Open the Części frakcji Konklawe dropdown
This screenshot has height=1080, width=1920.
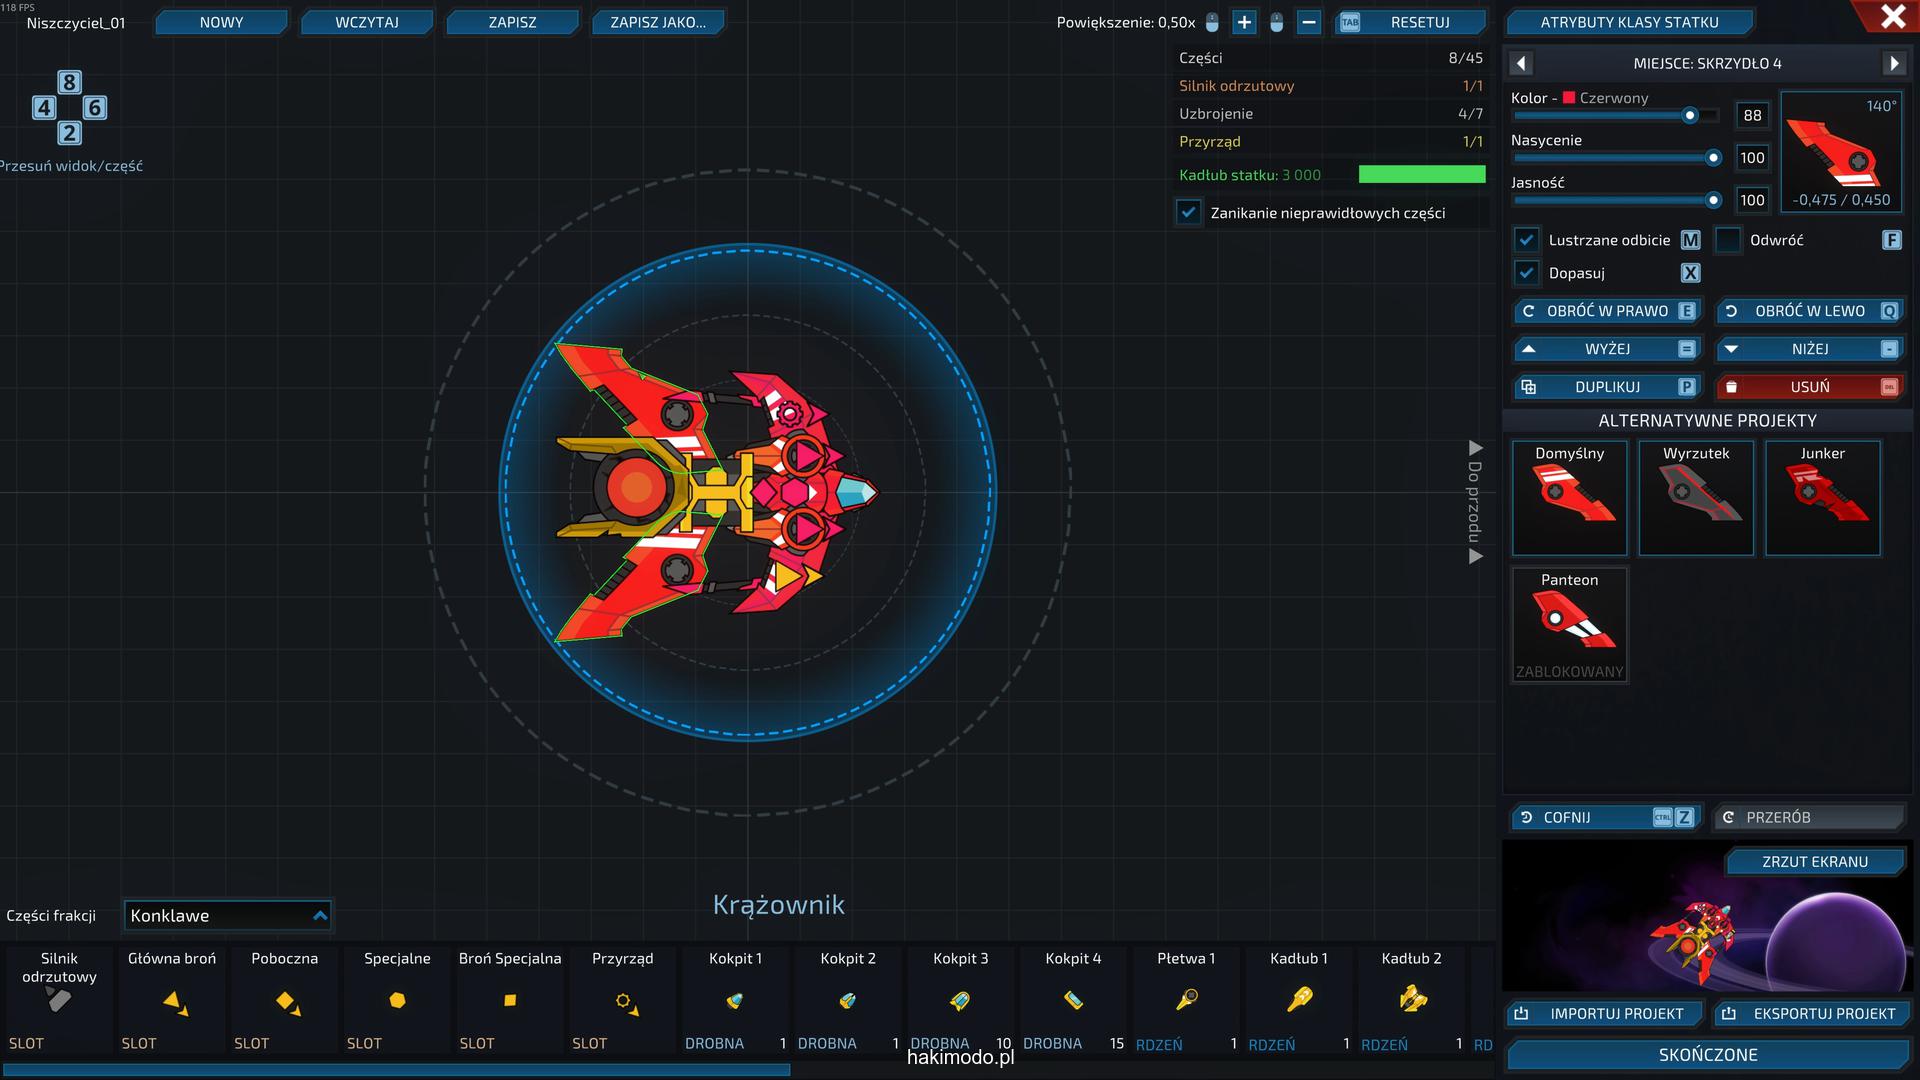point(227,915)
